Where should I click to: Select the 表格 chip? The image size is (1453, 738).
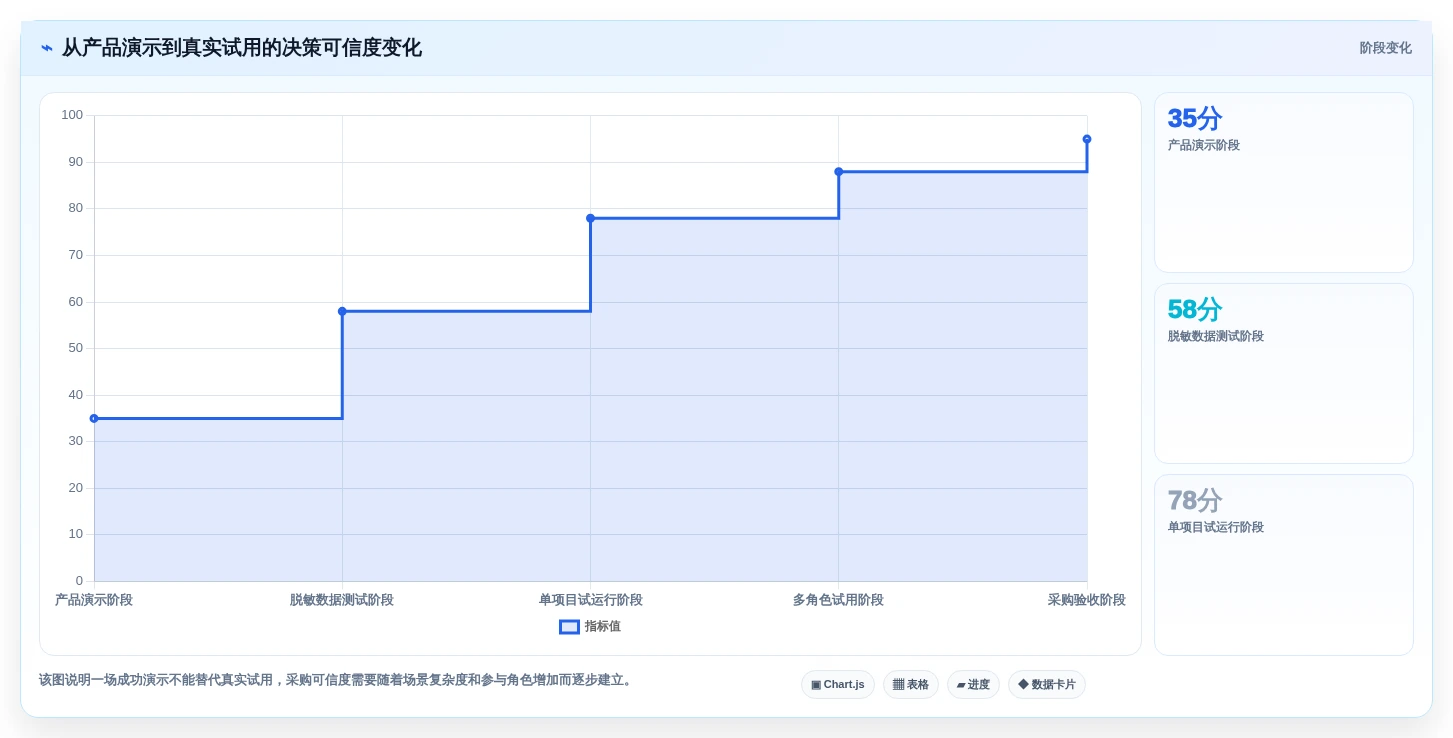(x=911, y=685)
